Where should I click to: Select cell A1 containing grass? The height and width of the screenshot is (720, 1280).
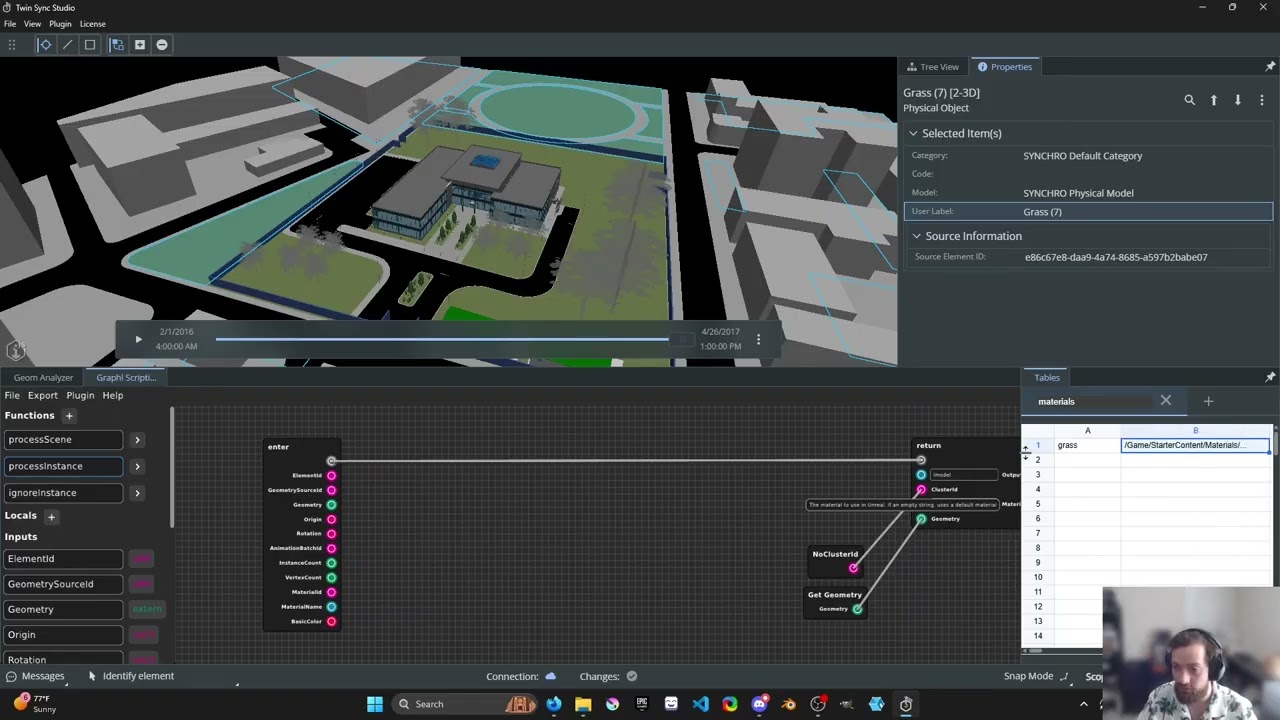click(x=1087, y=445)
